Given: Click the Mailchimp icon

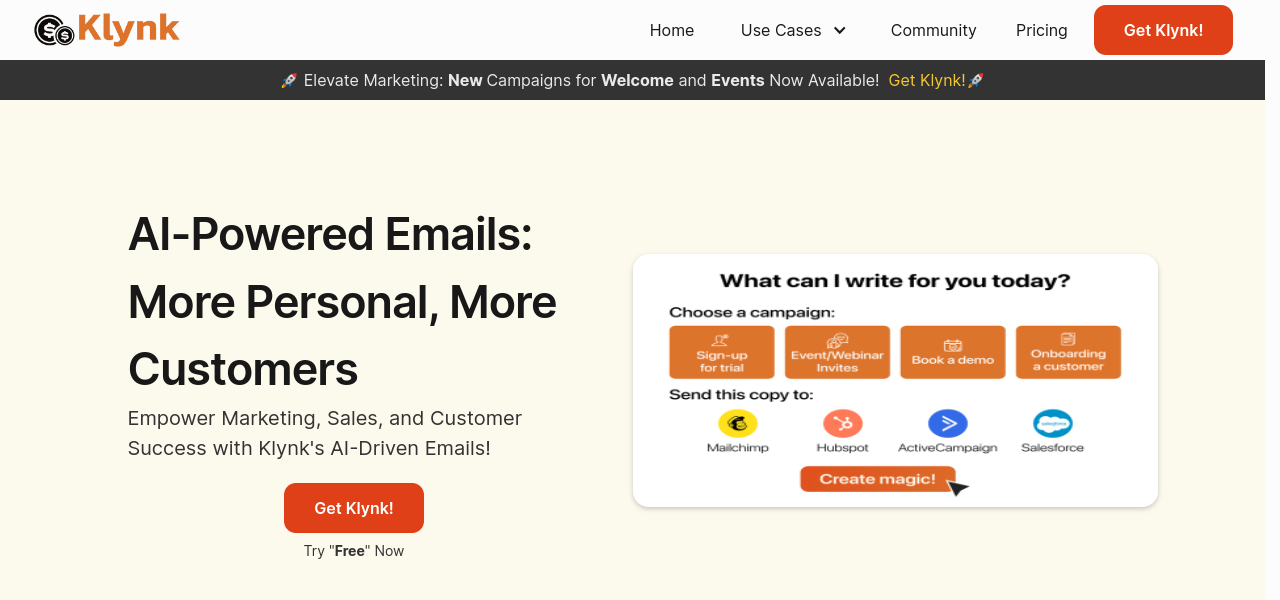Looking at the screenshot, I should click(x=738, y=424).
